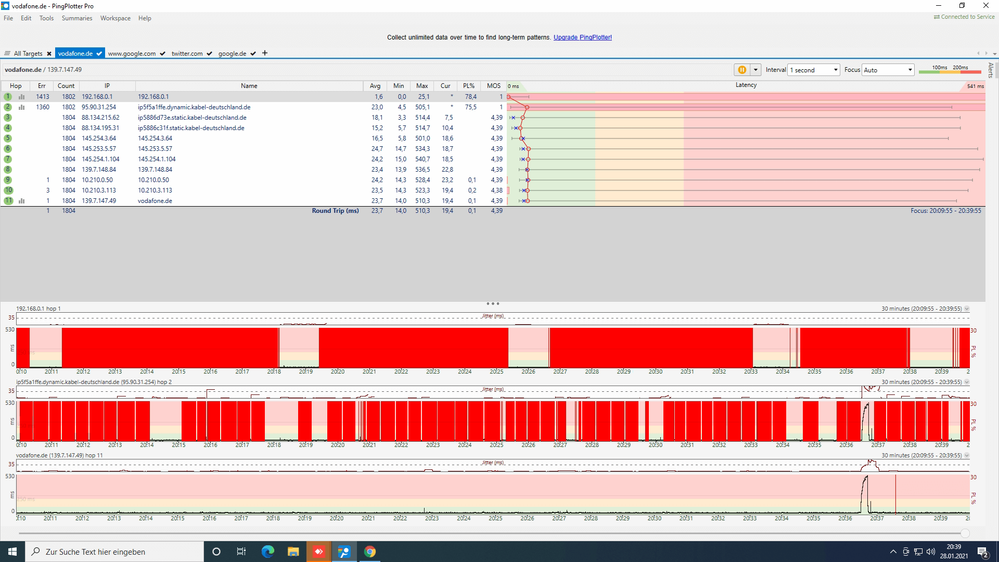999x562 pixels.
Task: Click the Err column header
Action: click(x=41, y=85)
